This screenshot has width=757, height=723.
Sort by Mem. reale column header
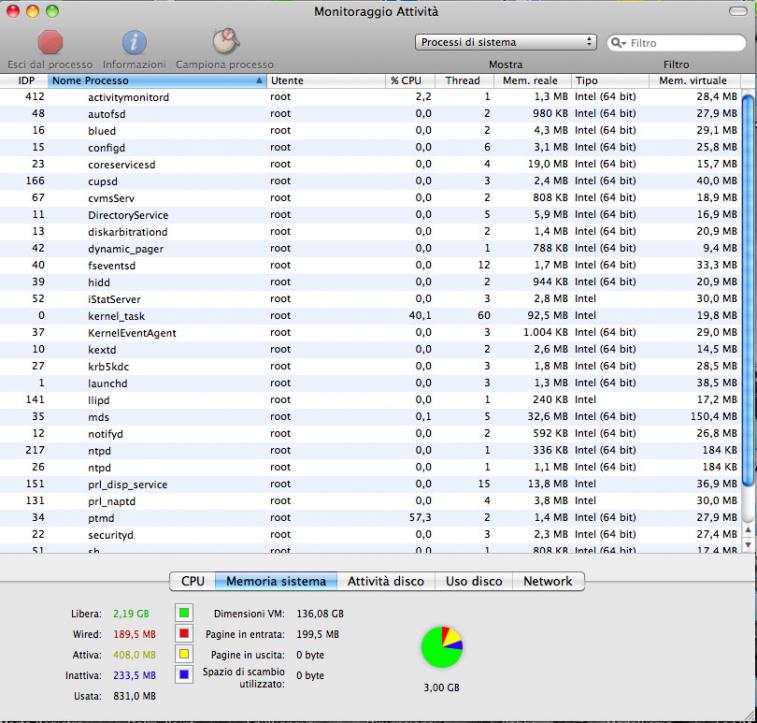pos(533,81)
